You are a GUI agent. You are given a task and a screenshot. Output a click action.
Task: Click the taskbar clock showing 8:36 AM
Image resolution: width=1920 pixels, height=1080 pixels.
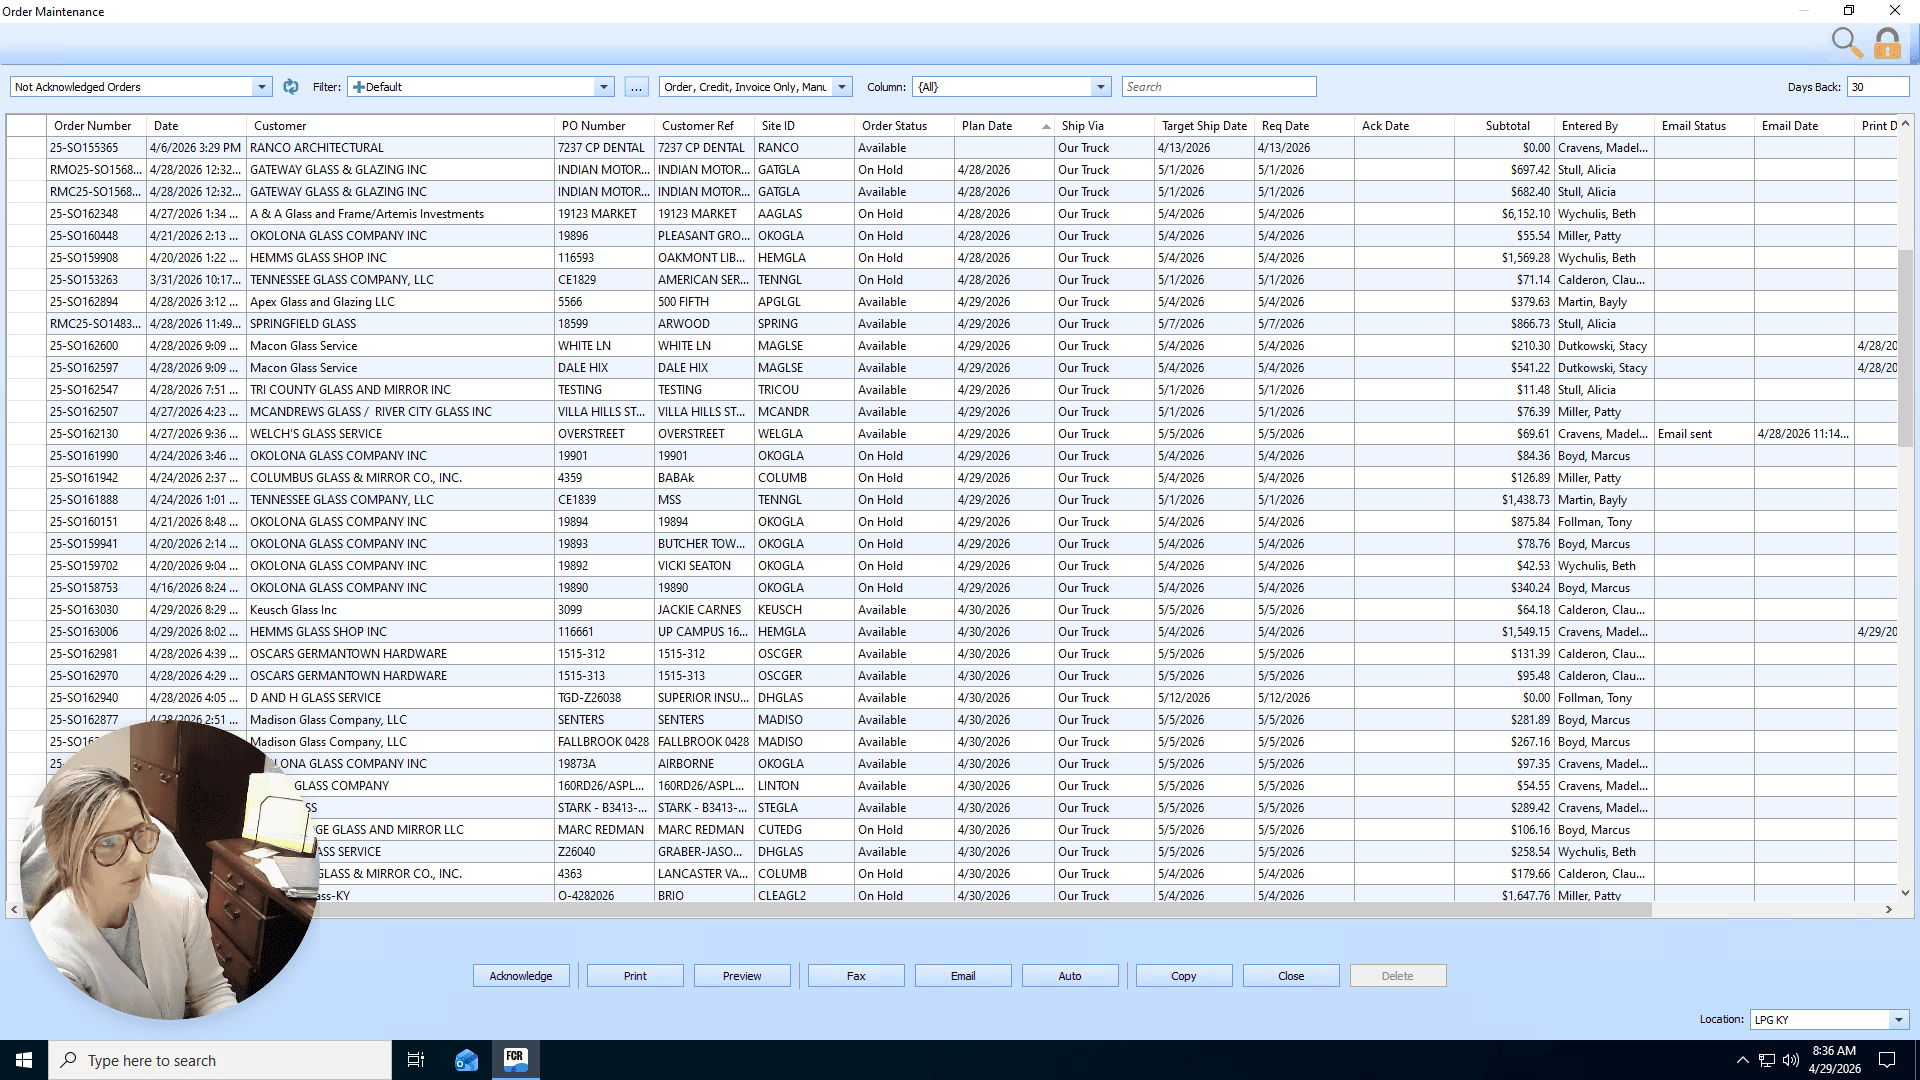tap(1834, 1060)
